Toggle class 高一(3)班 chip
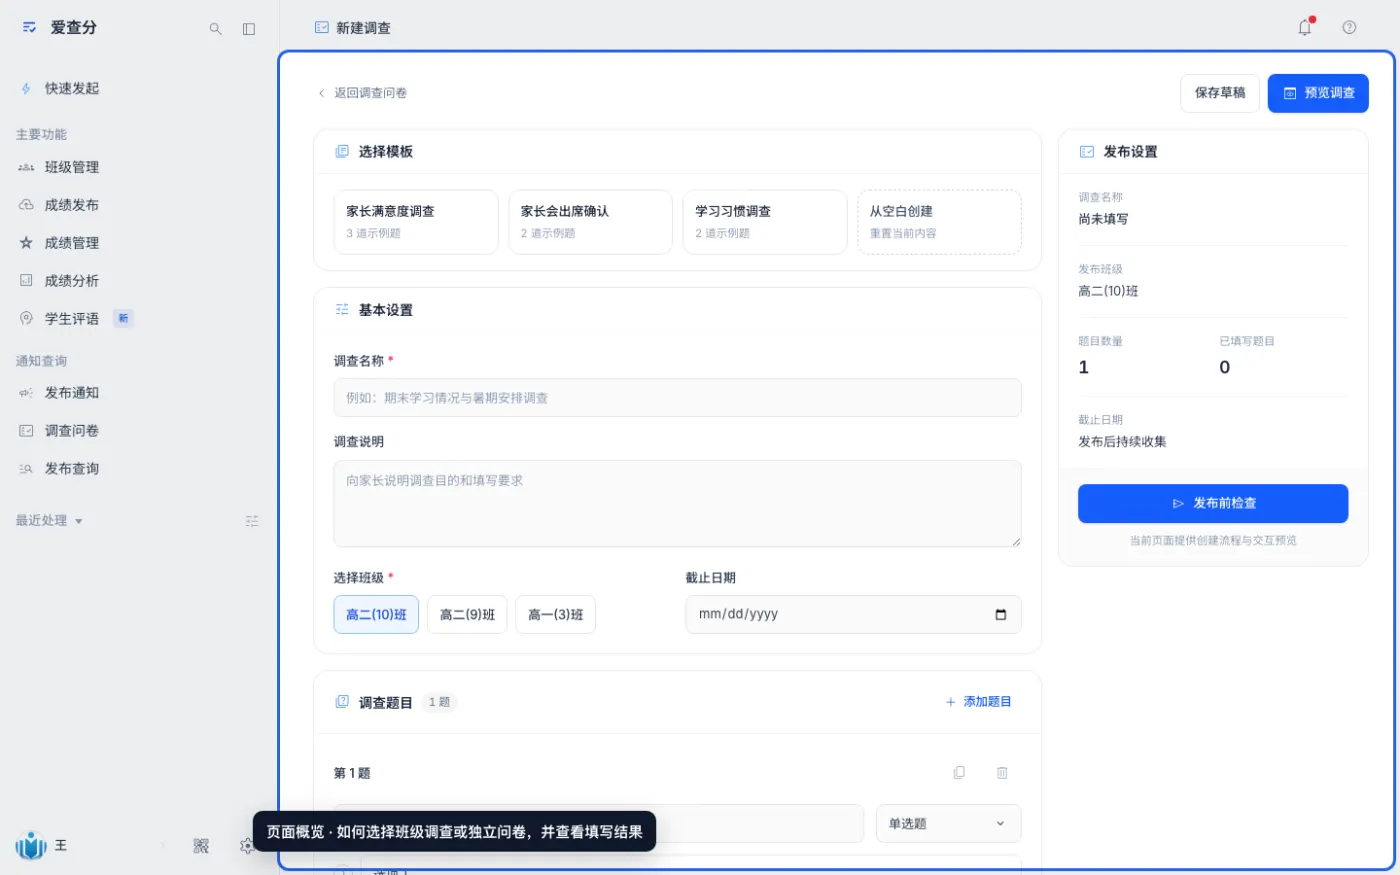 pyautogui.click(x=555, y=615)
